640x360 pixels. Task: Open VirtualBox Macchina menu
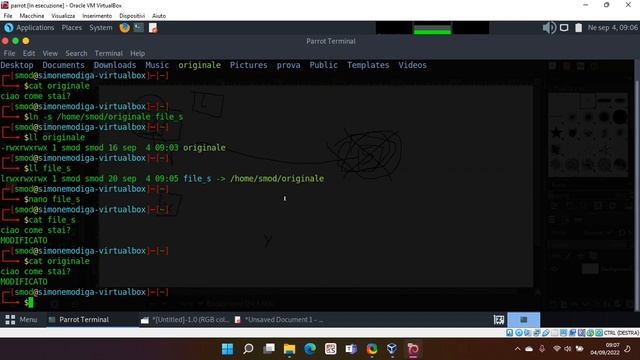(32, 16)
